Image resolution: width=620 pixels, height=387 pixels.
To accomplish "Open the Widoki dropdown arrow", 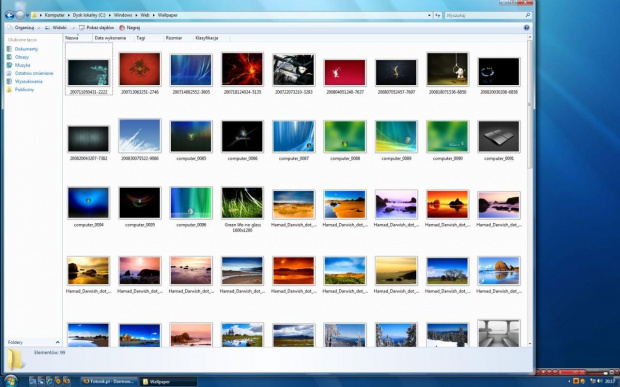I will (x=73, y=28).
